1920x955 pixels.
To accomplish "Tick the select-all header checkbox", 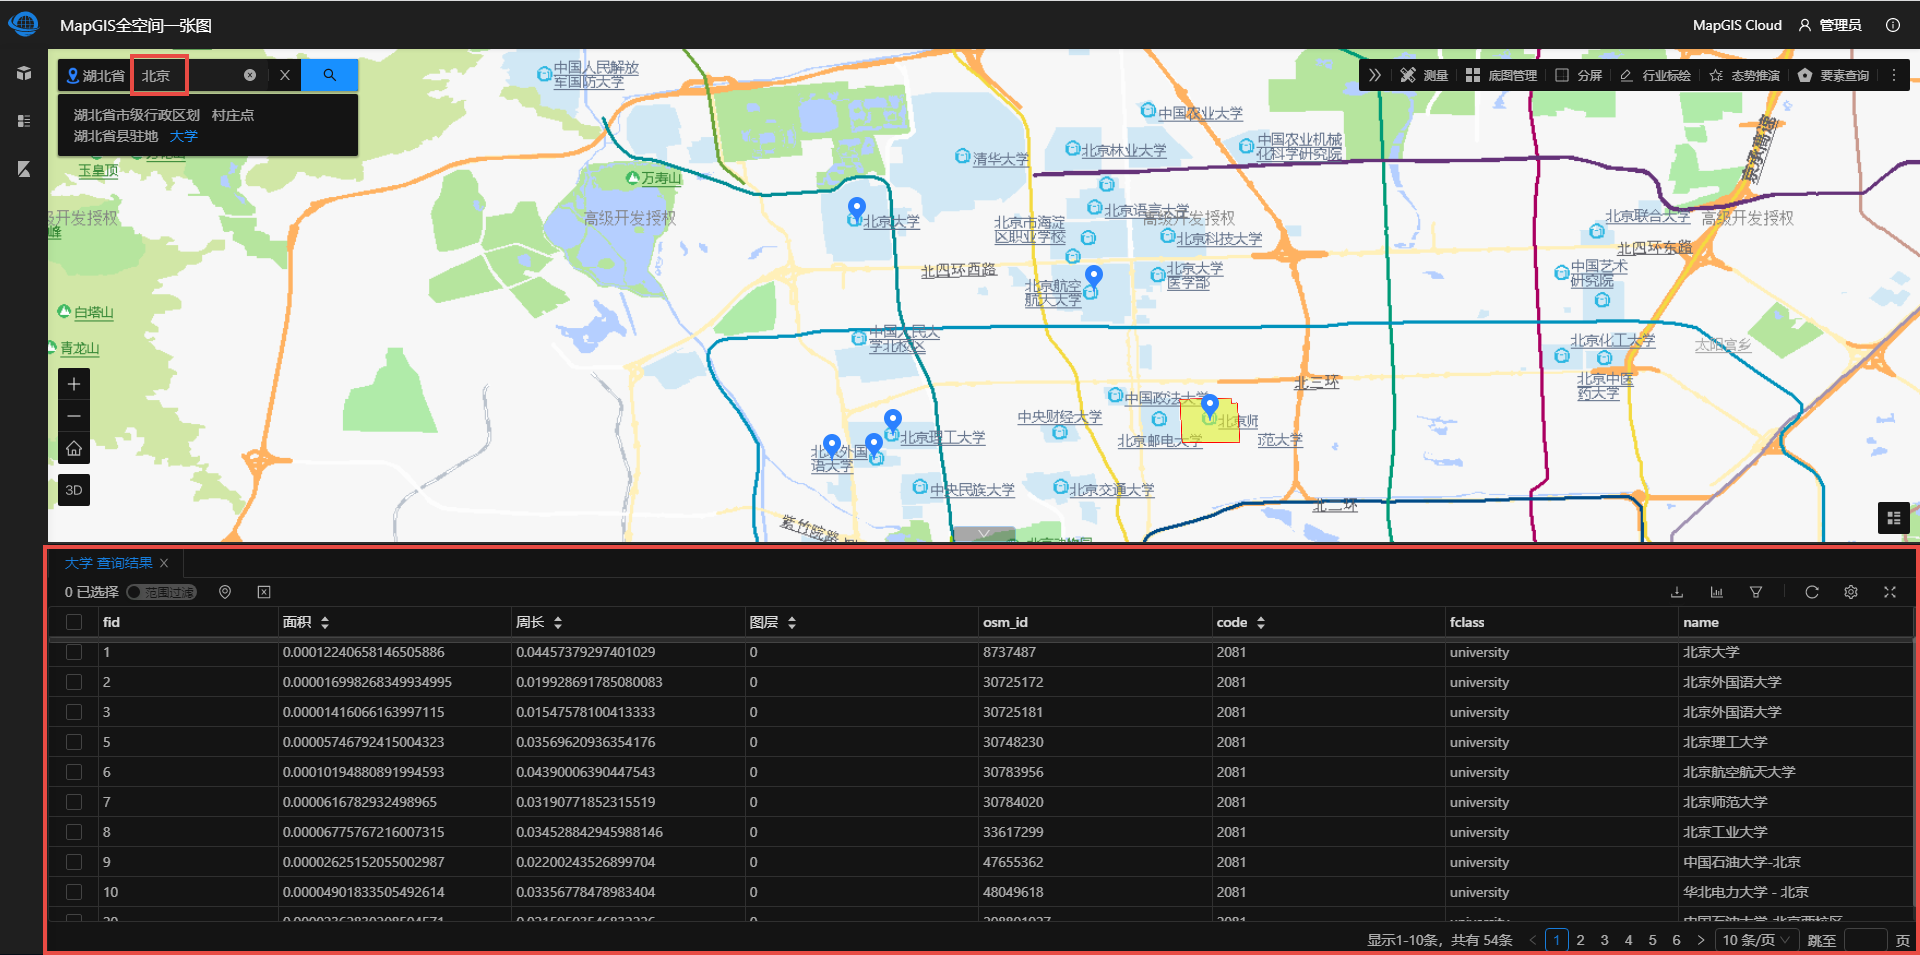I will [x=74, y=622].
